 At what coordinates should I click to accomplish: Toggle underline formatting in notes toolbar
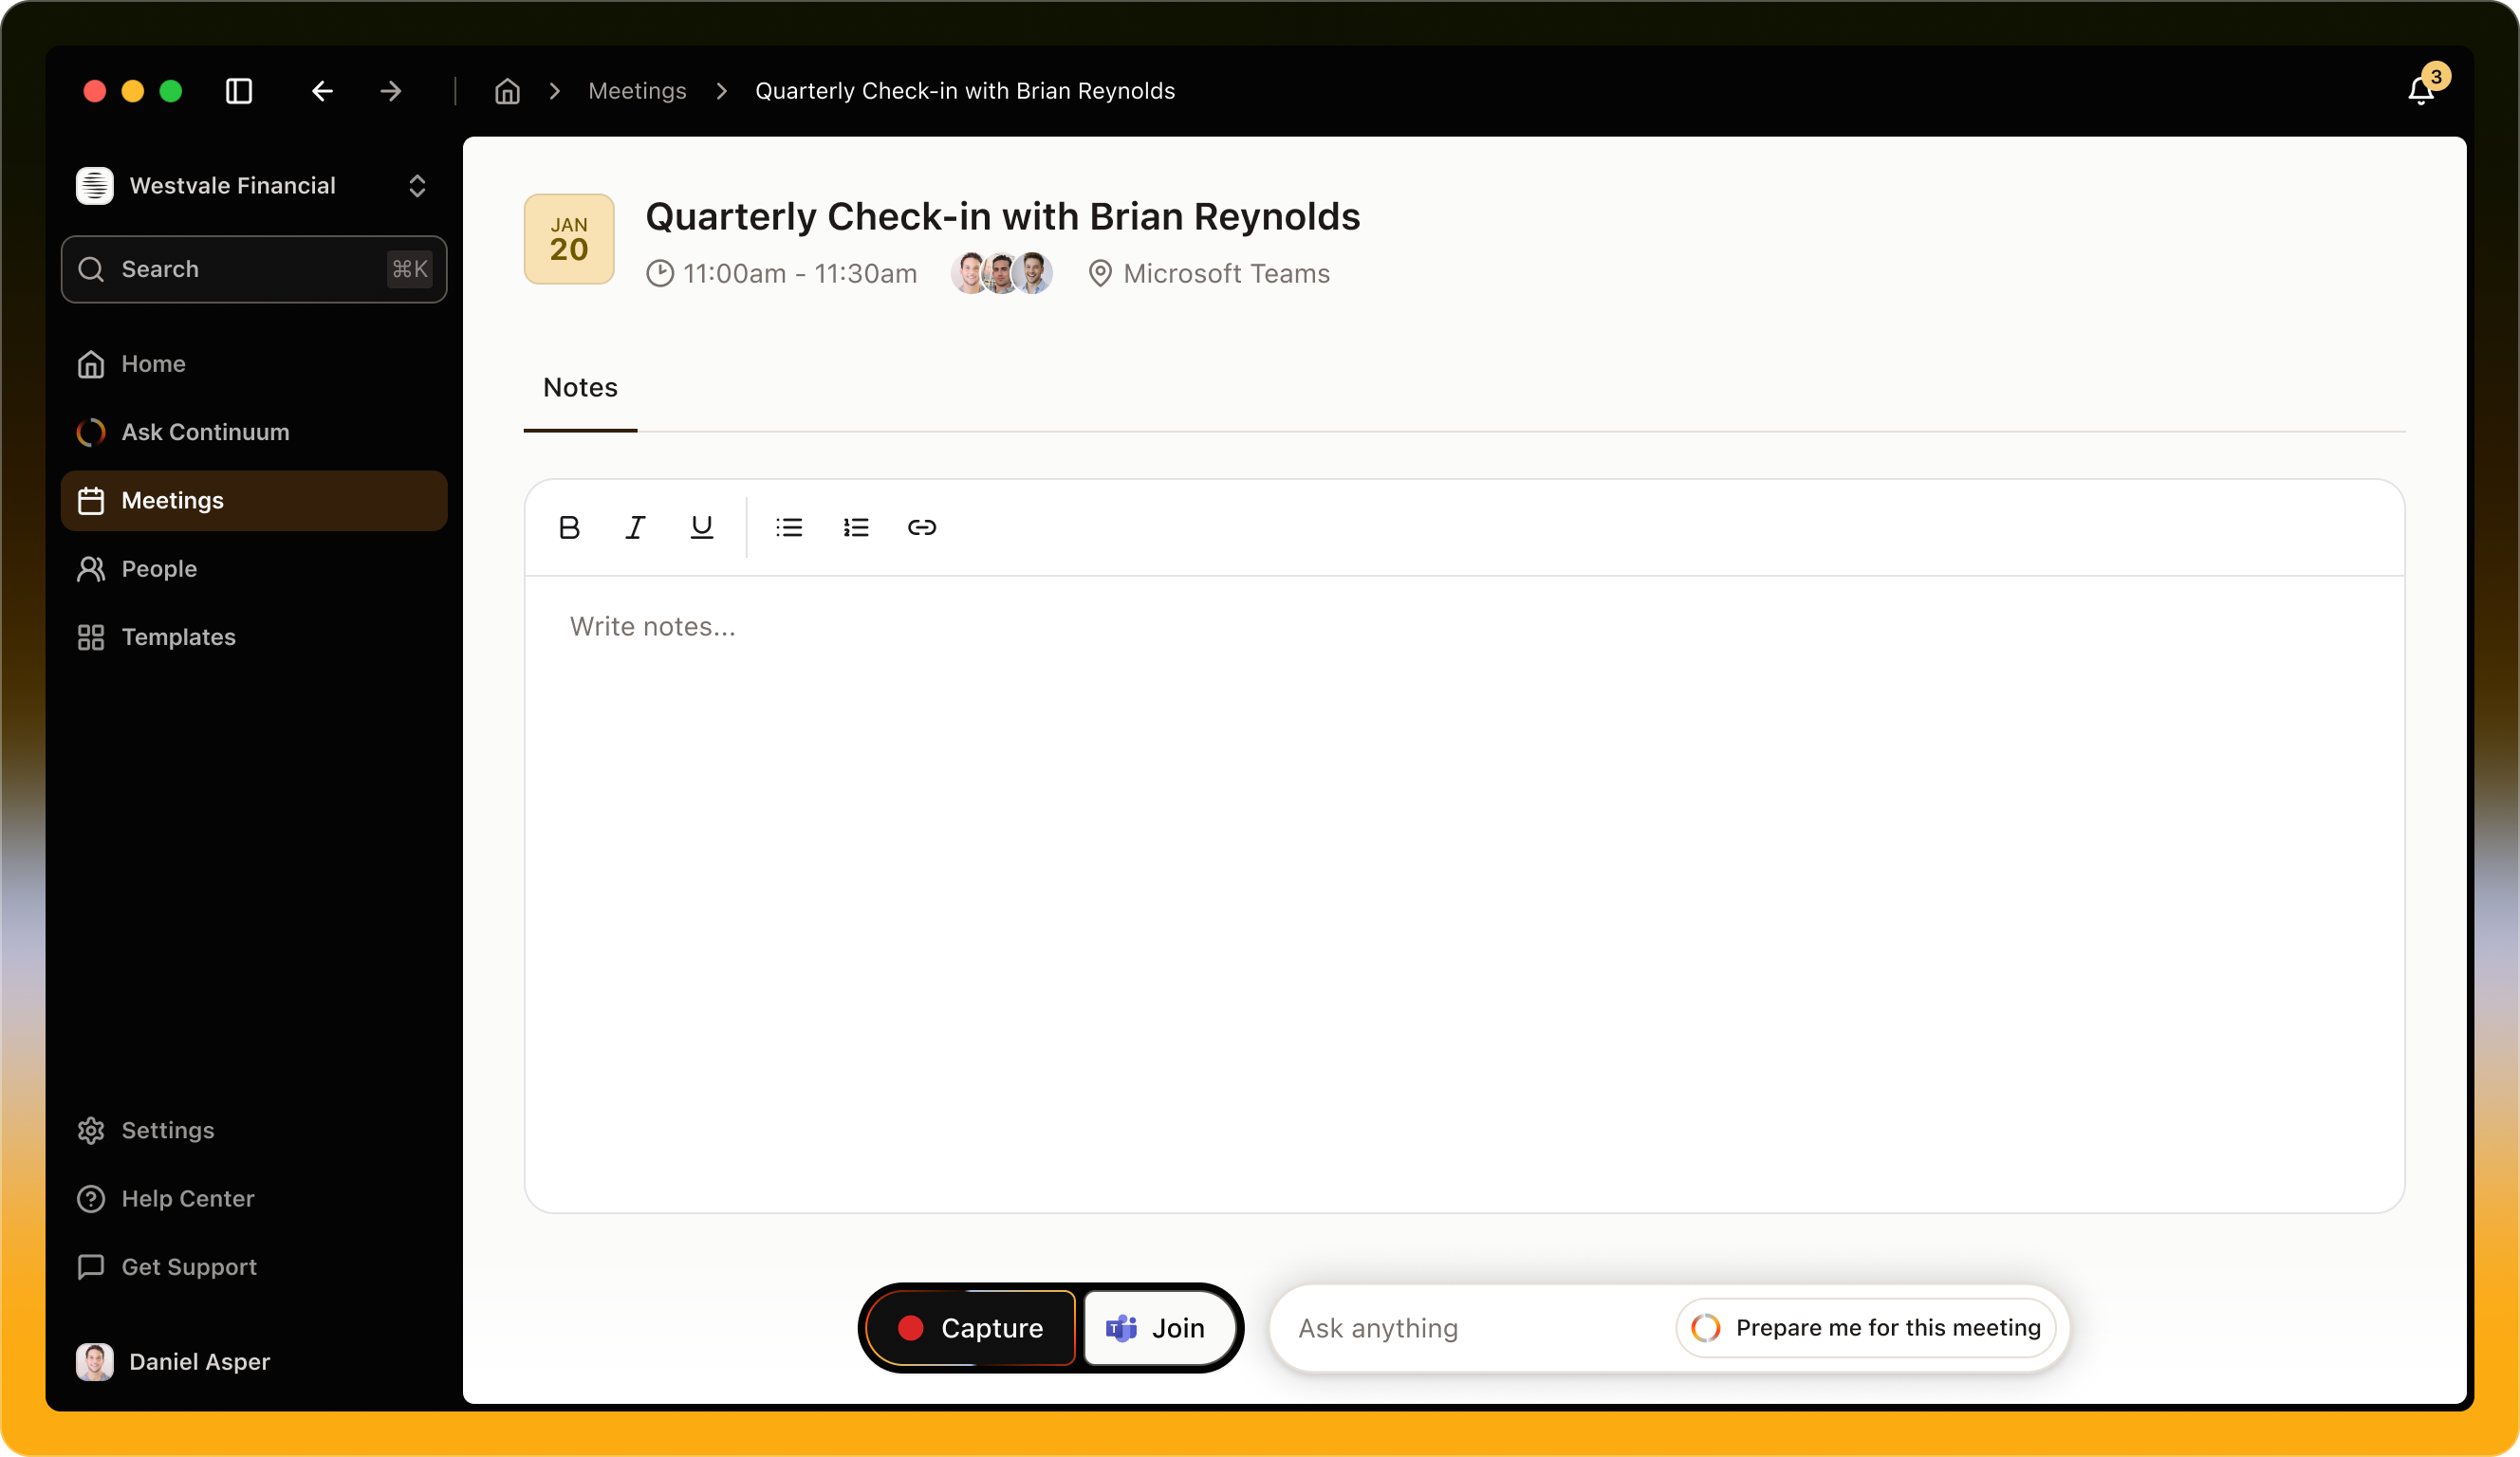[702, 527]
